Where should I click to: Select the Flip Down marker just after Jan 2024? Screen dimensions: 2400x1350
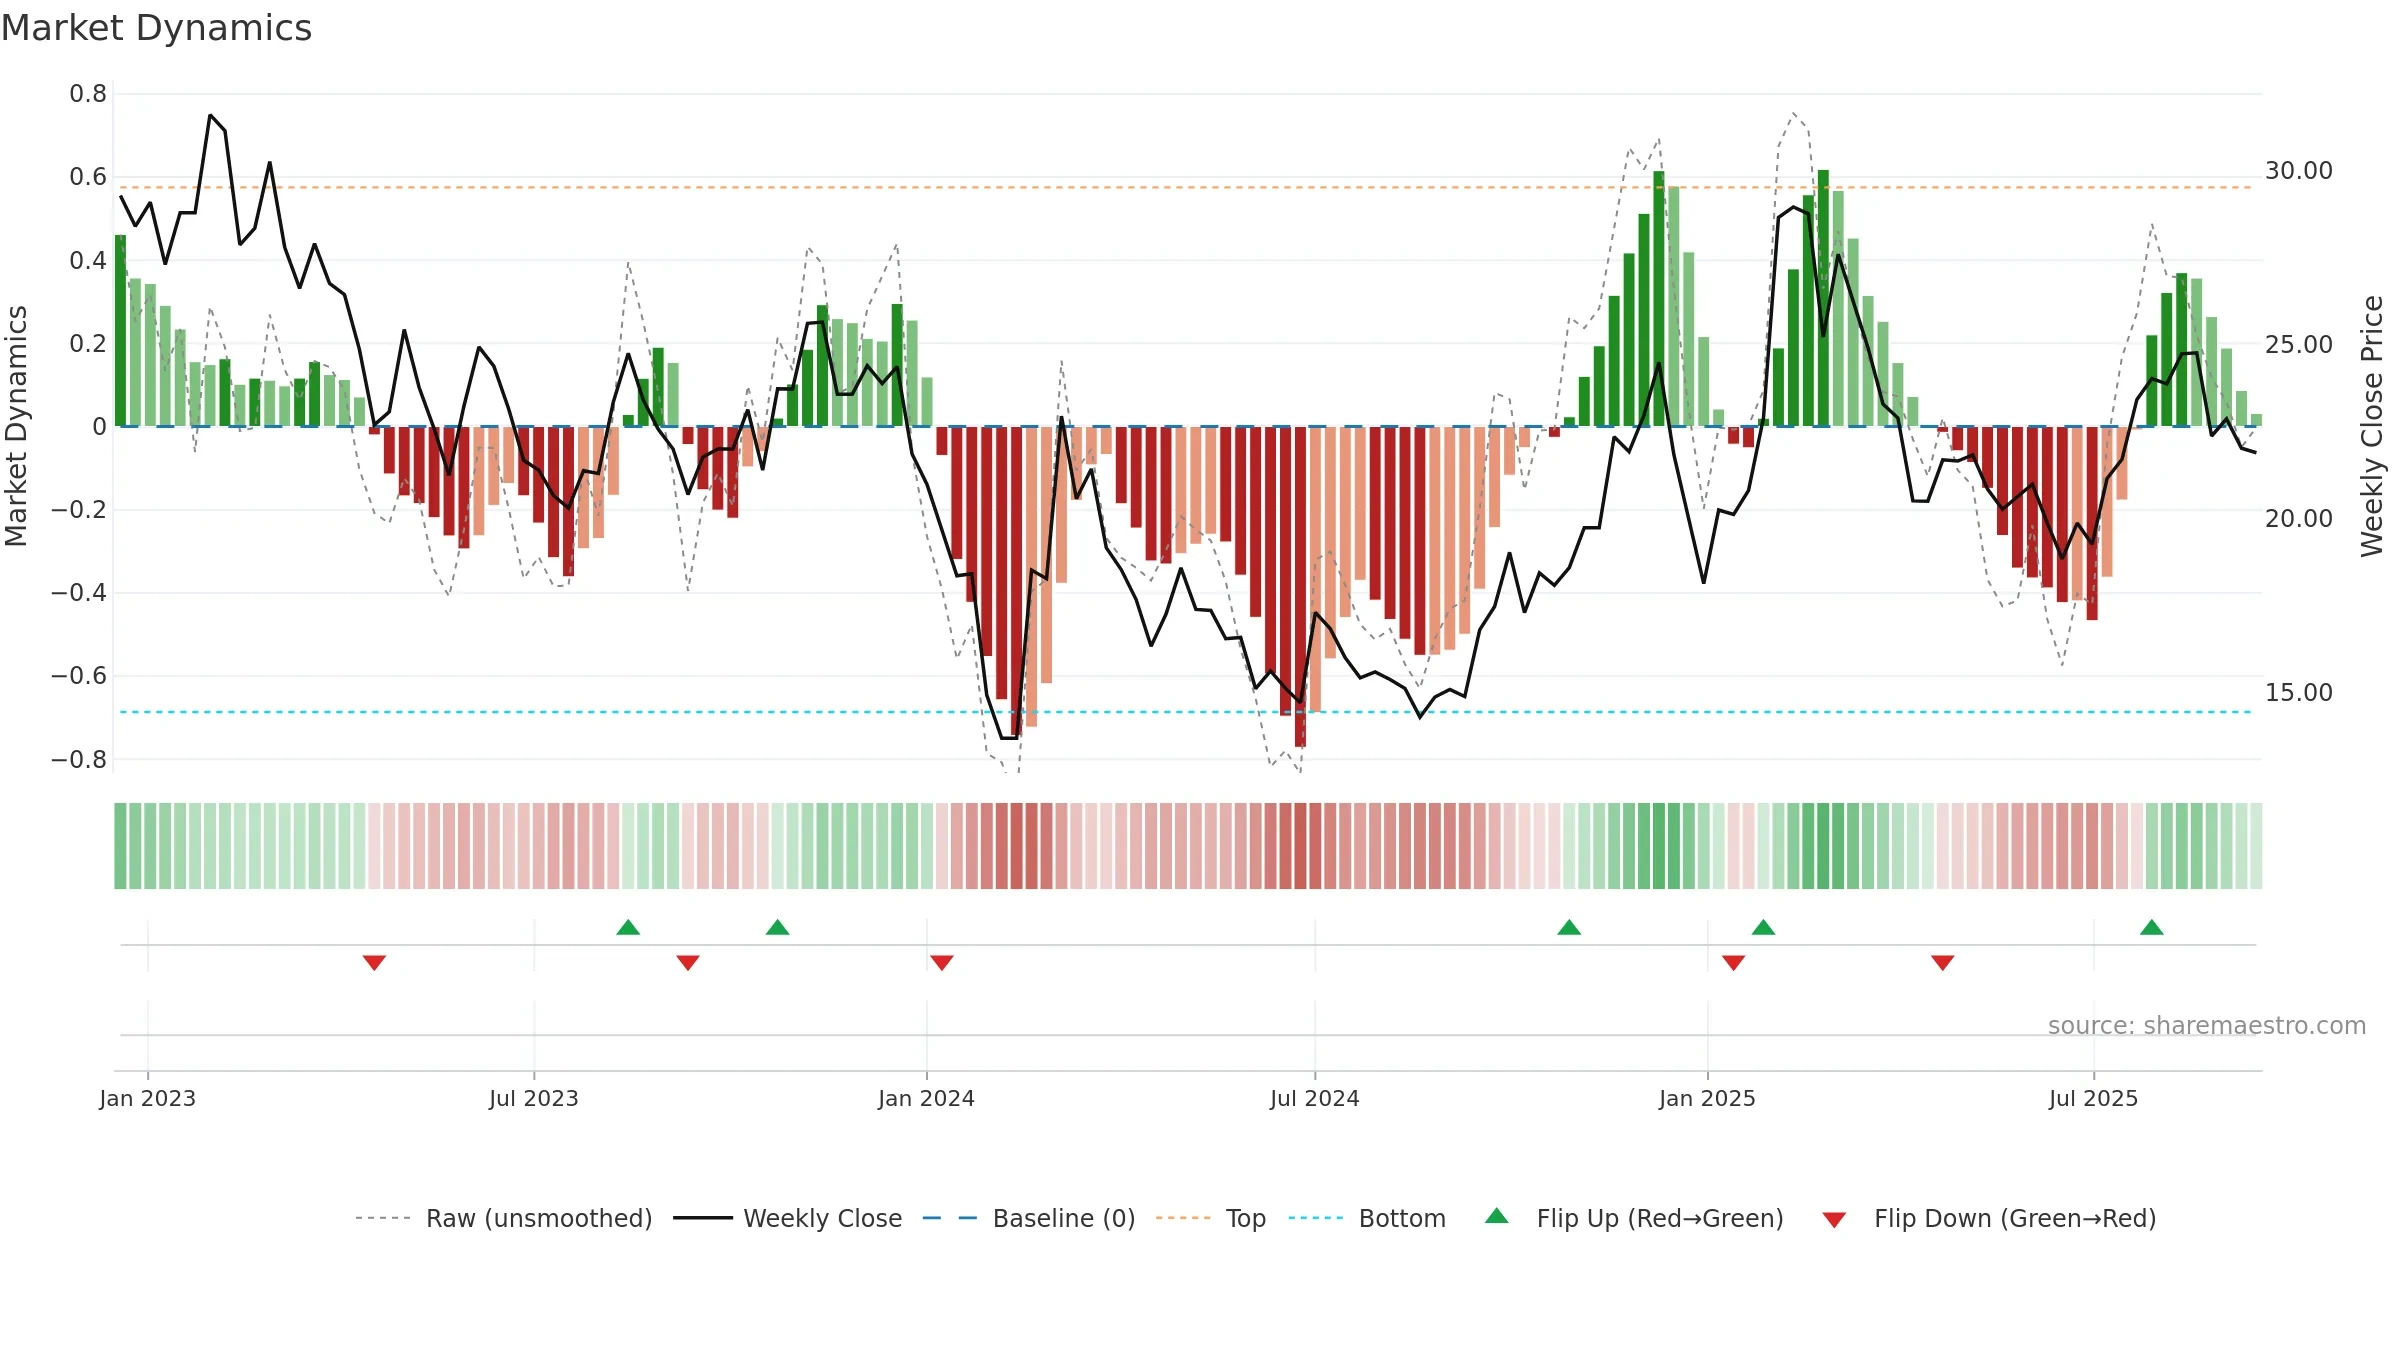click(x=942, y=962)
